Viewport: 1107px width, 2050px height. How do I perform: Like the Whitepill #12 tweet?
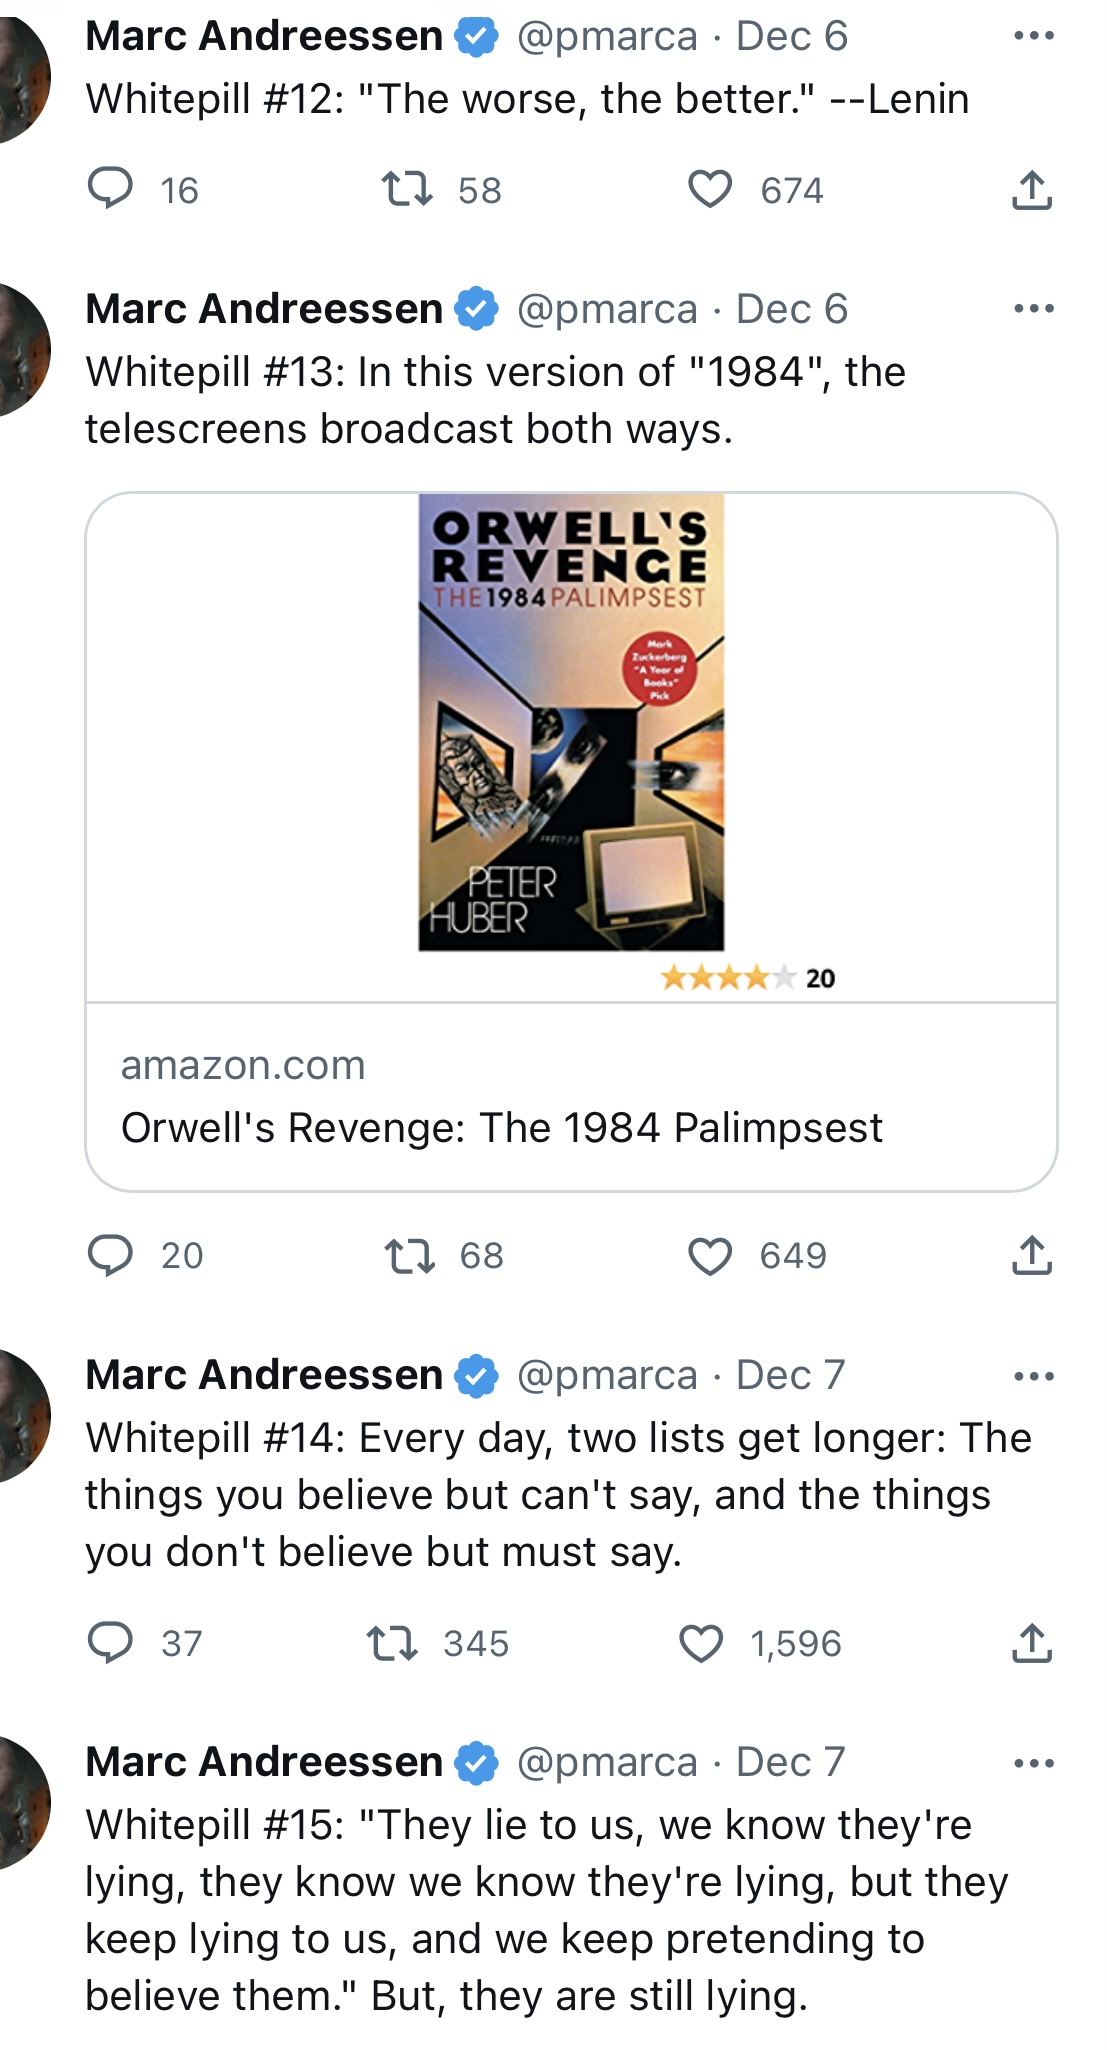point(710,189)
